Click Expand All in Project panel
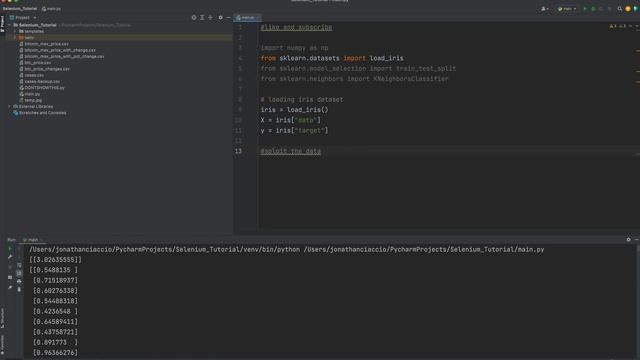 [202, 18]
